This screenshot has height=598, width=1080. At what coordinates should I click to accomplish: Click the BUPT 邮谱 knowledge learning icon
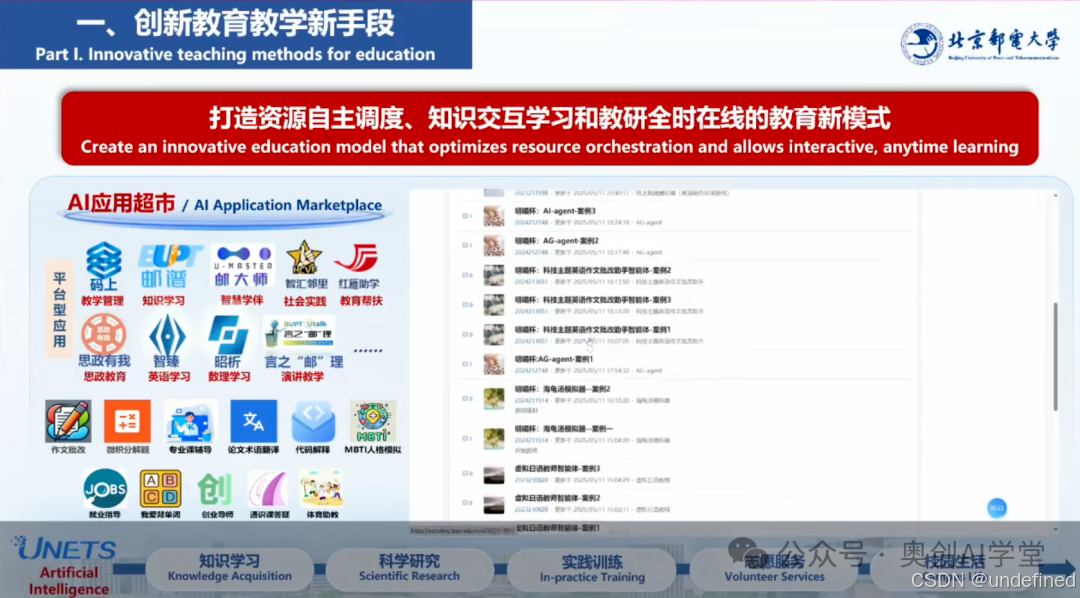(x=170, y=265)
